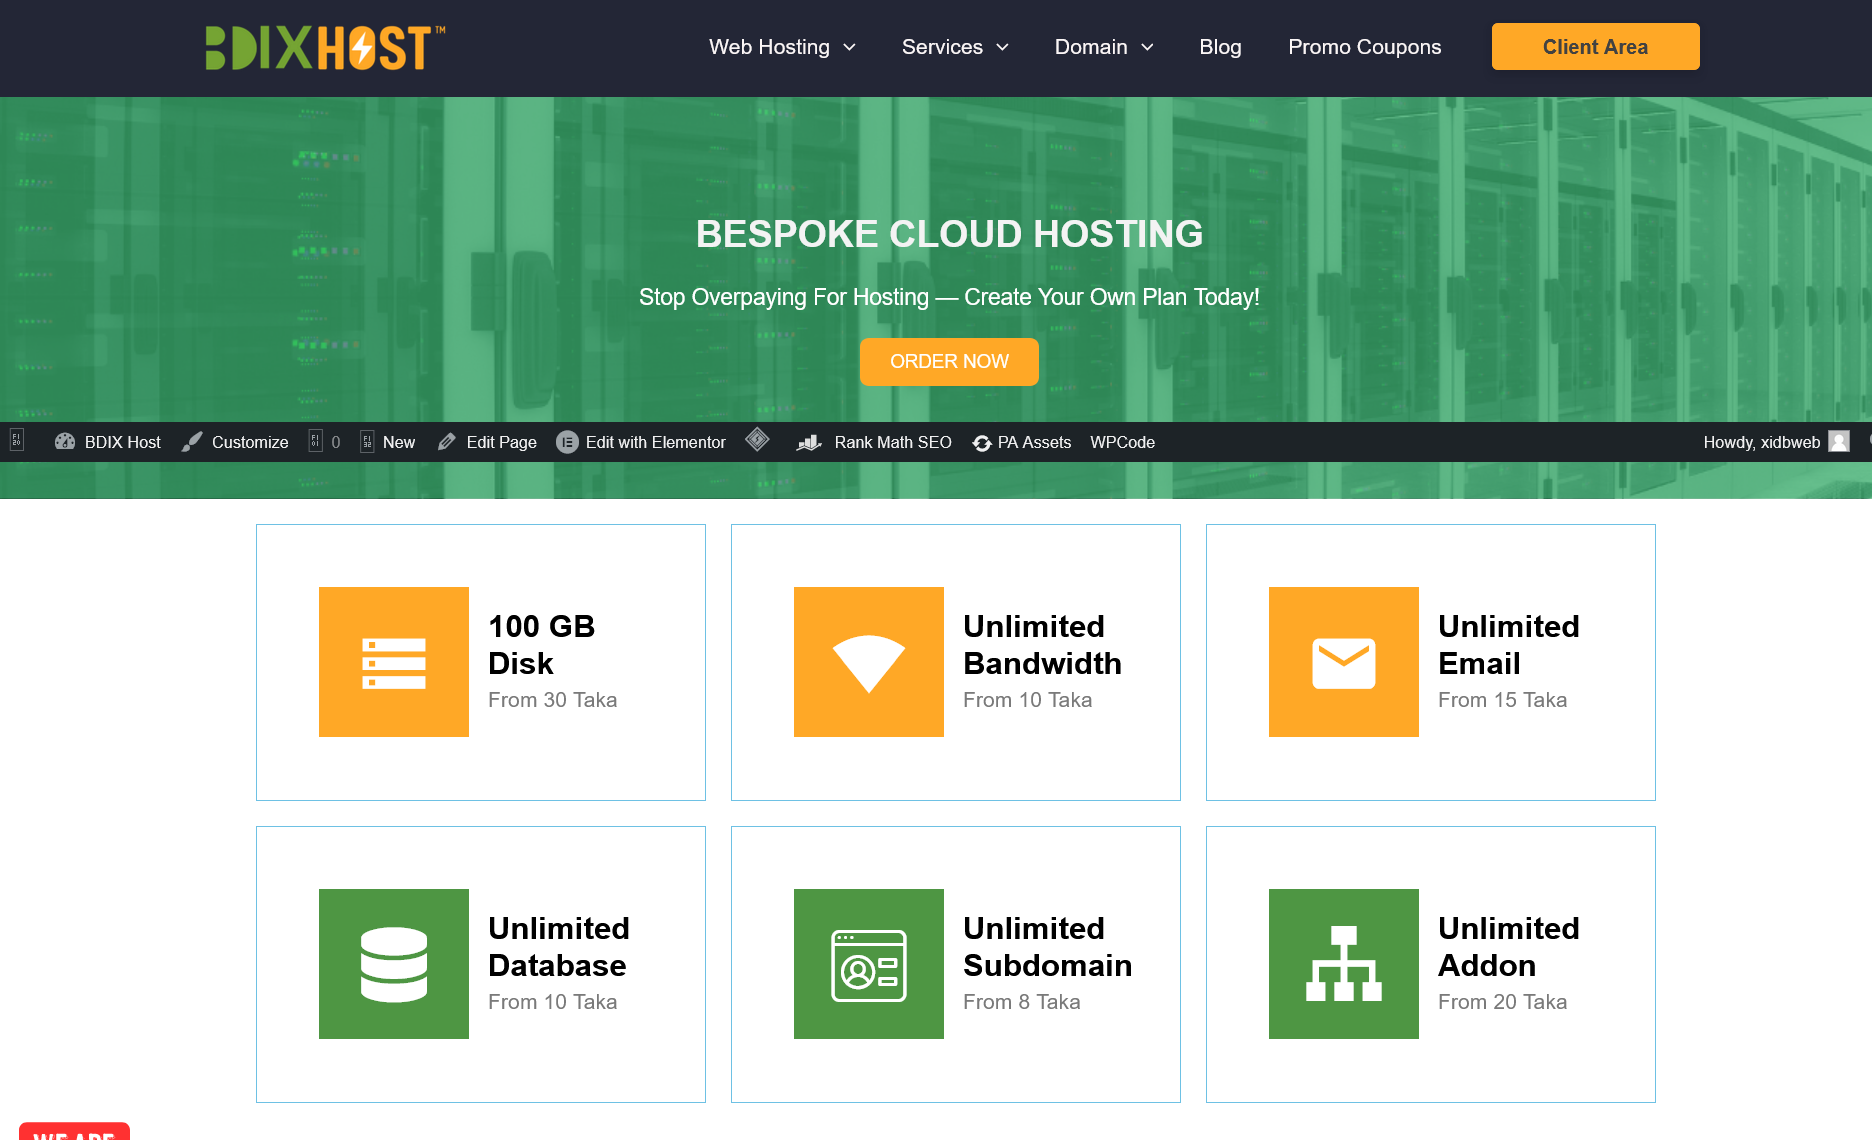Expand the Services dropdown chevron
The height and width of the screenshot is (1140, 1872).
click(x=1002, y=47)
